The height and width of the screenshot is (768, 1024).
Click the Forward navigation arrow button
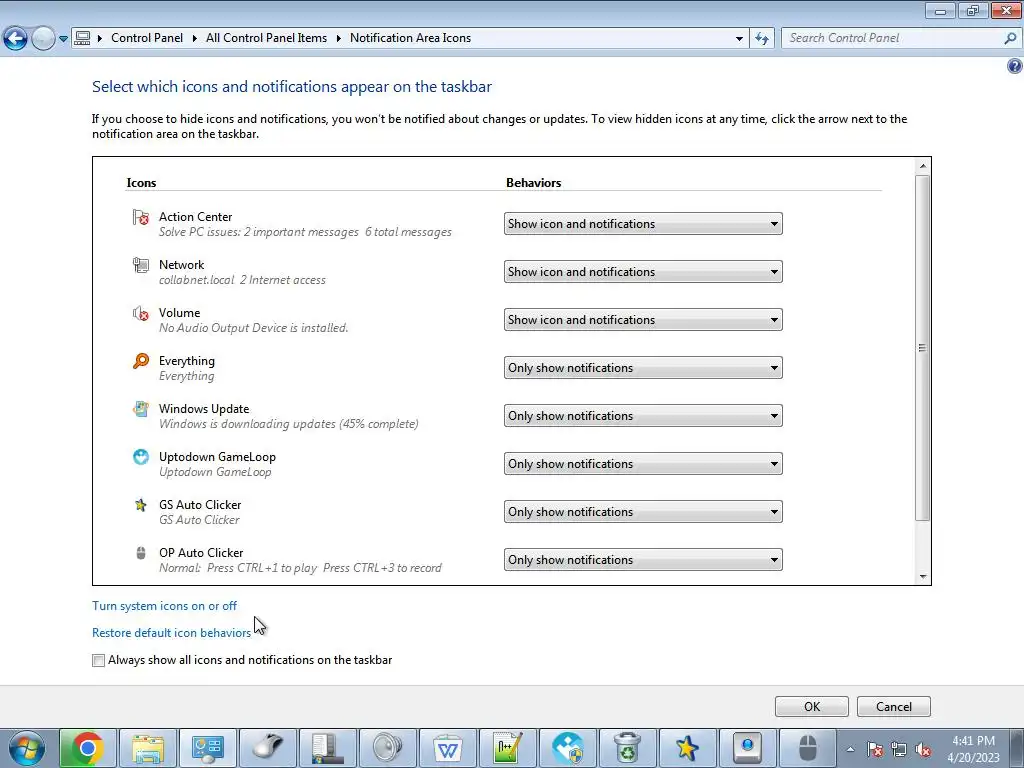(43, 39)
